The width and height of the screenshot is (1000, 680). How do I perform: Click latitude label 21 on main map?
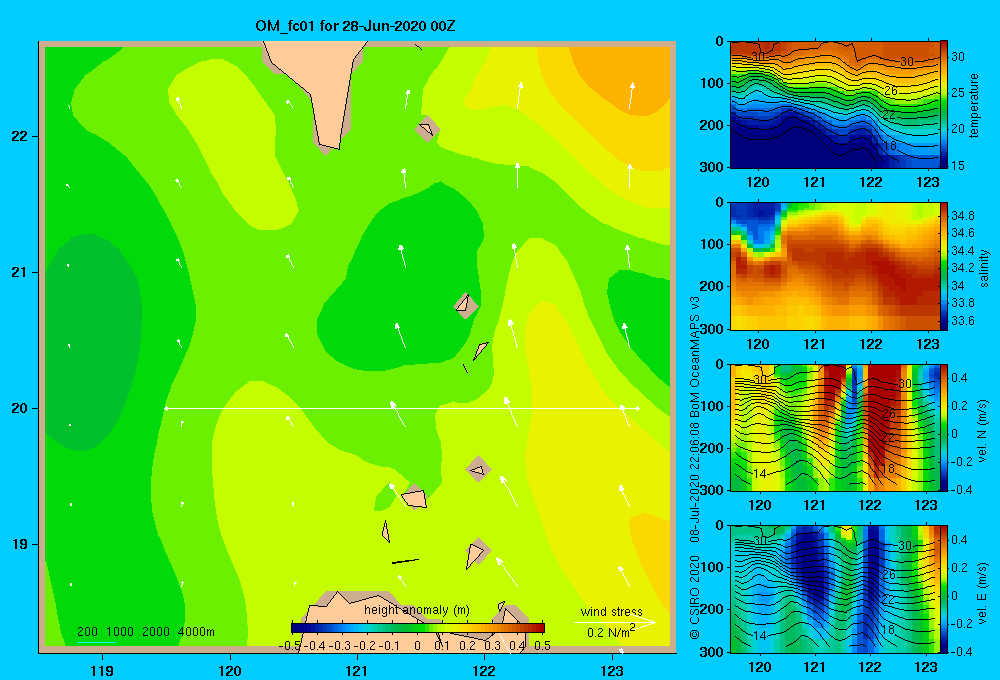pos(19,272)
